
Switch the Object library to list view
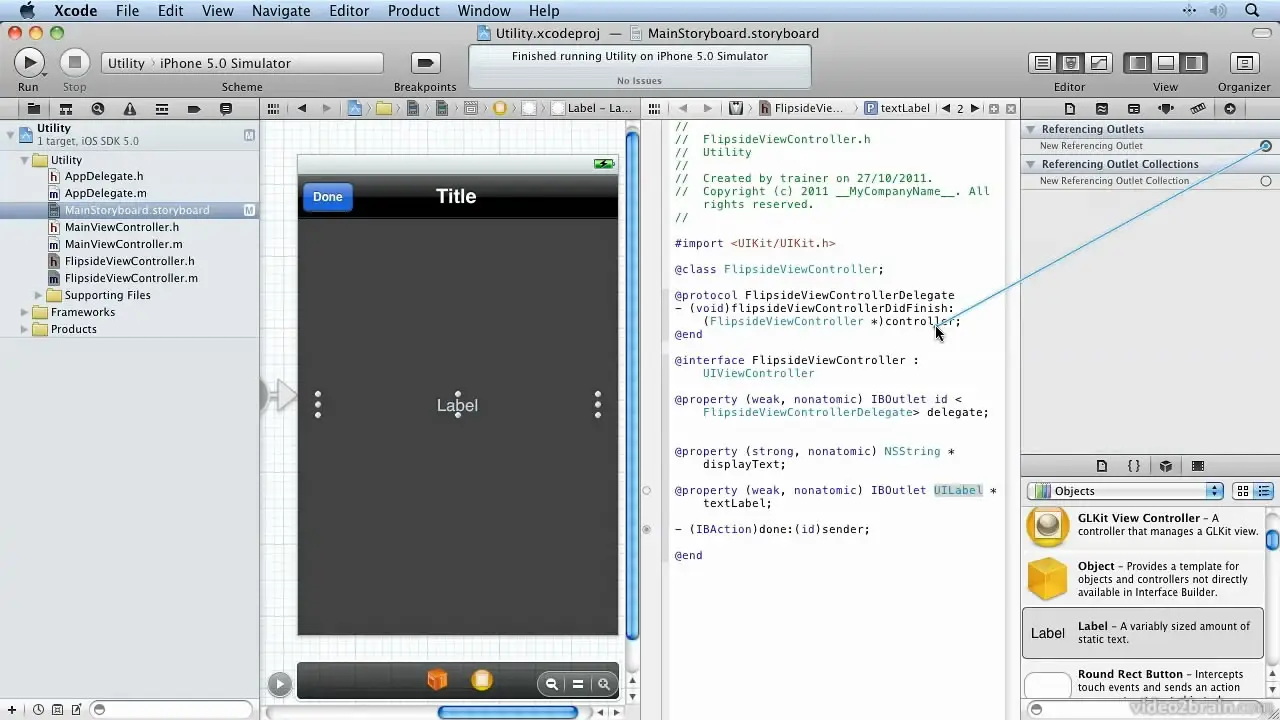click(x=1264, y=491)
